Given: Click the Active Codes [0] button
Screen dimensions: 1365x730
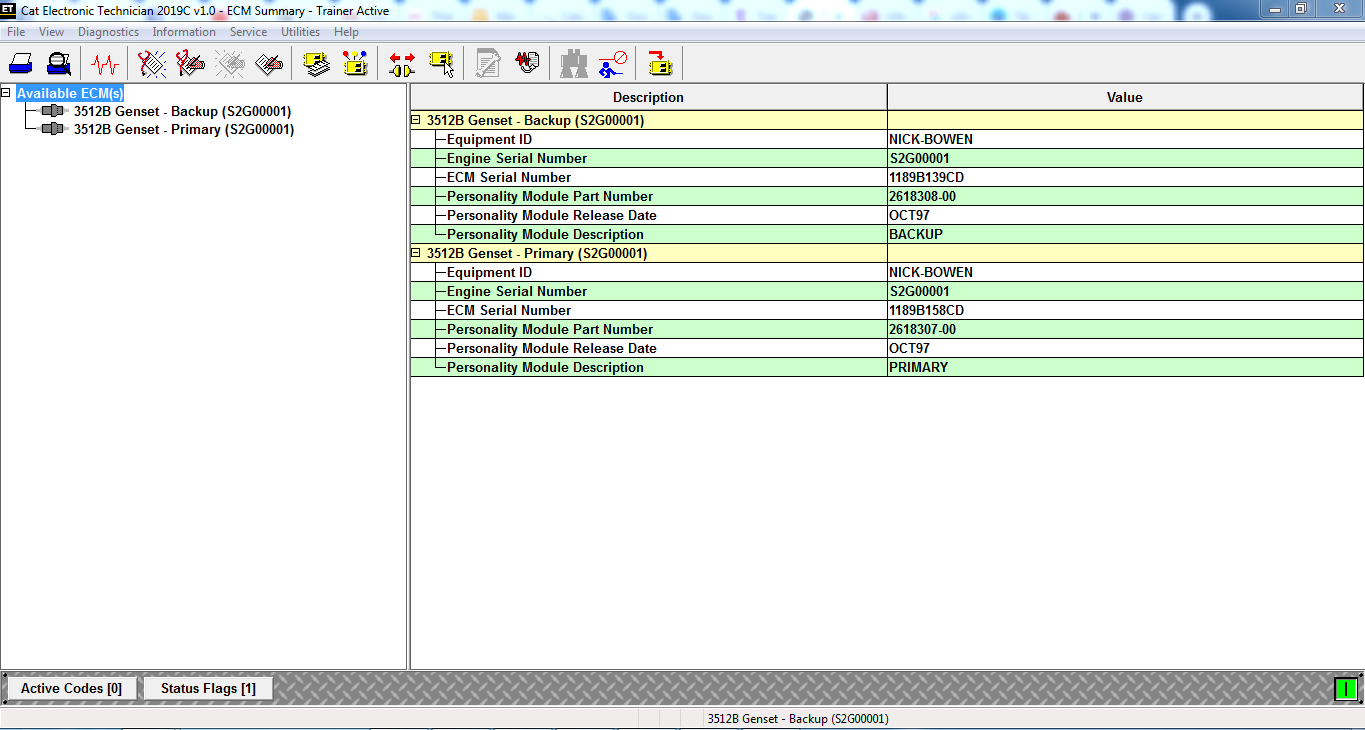Looking at the screenshot, I should coord(71,688).
